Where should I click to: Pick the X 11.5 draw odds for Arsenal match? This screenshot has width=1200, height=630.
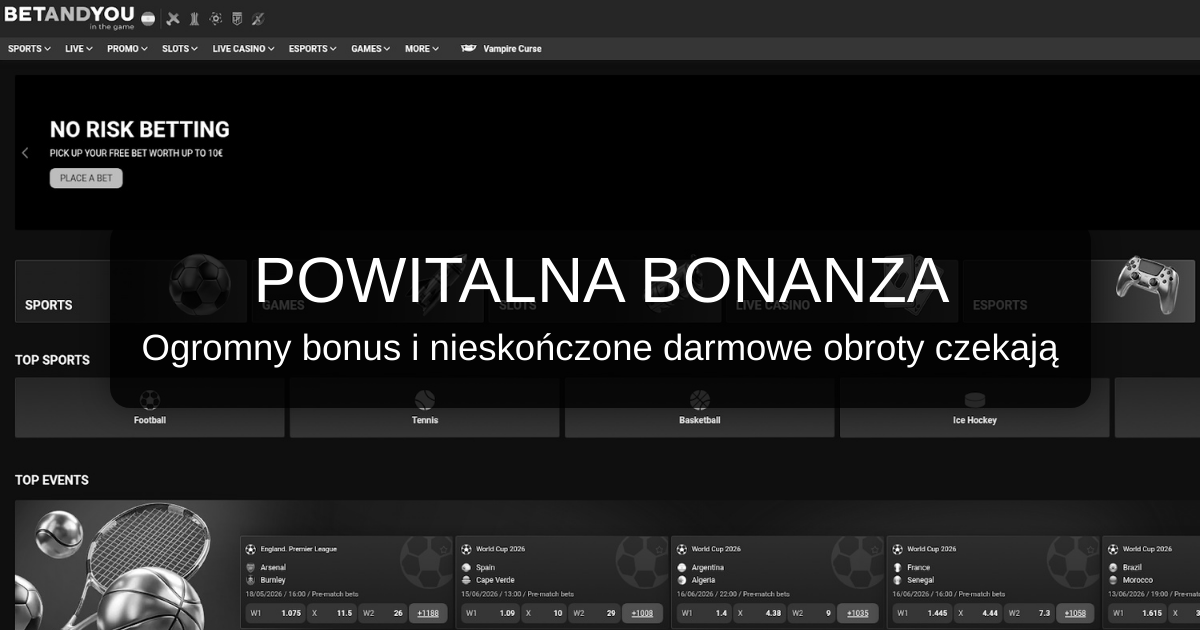(332, 613)
